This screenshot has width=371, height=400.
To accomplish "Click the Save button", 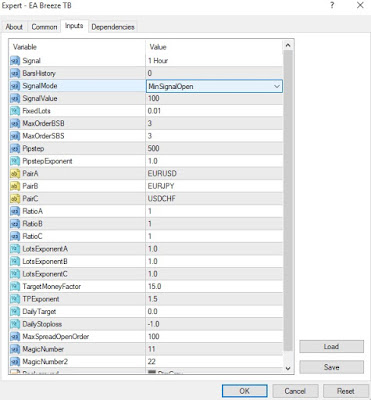I will (331, 367).
